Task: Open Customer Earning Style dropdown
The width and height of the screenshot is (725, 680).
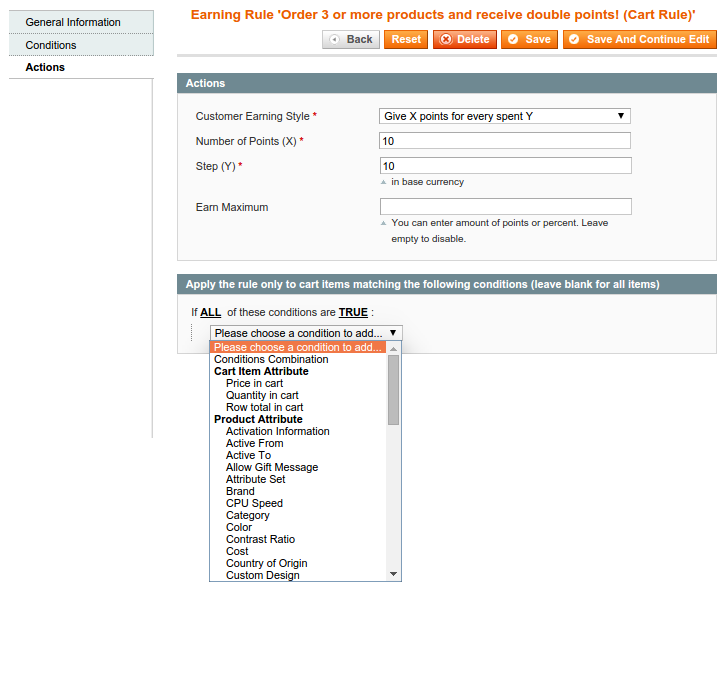Action: pyautogui.click(x=505, y=116)
